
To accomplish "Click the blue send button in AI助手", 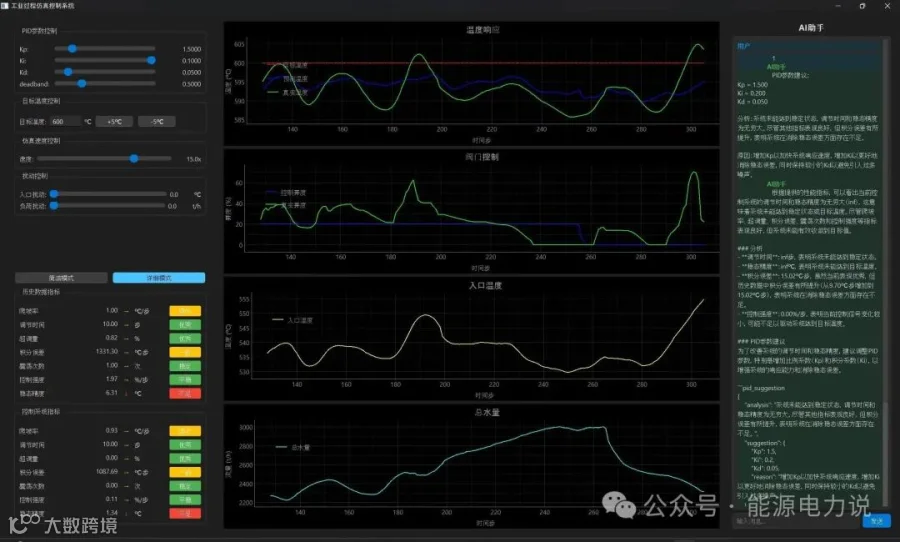I will pyautogui.click(x=876, y=521).
